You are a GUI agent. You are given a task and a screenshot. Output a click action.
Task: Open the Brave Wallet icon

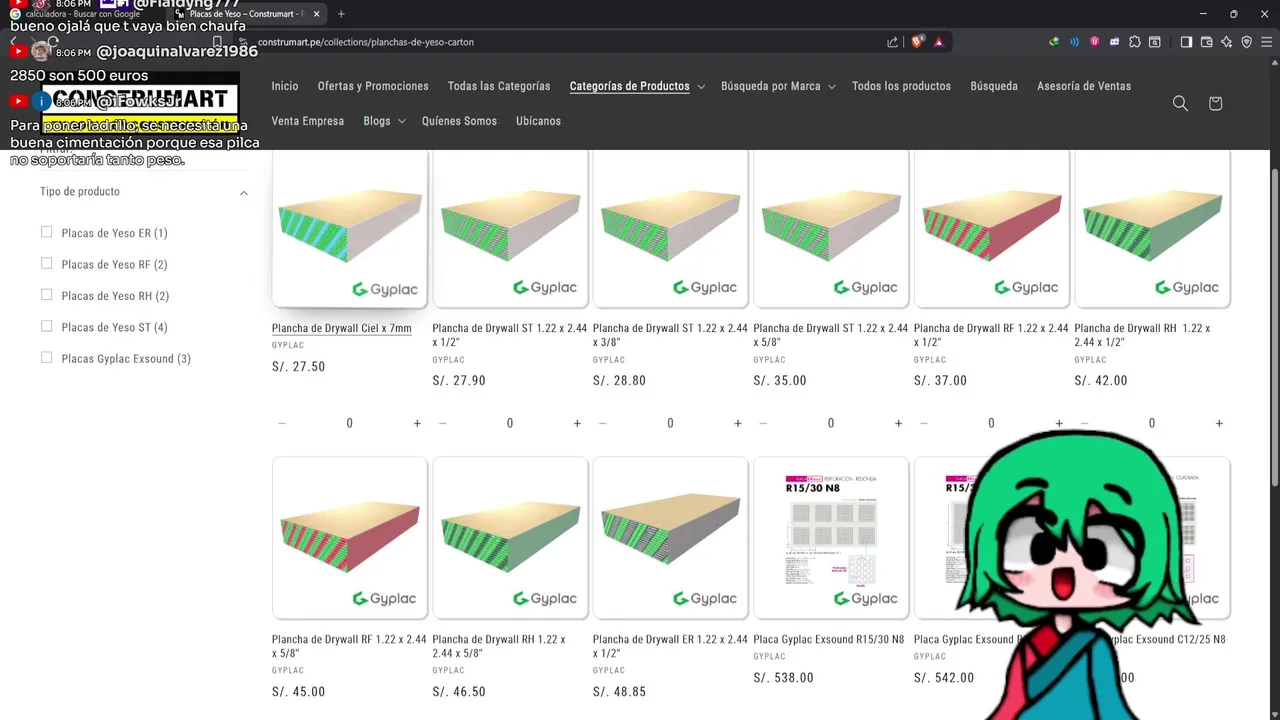(x=1206, y=42)
